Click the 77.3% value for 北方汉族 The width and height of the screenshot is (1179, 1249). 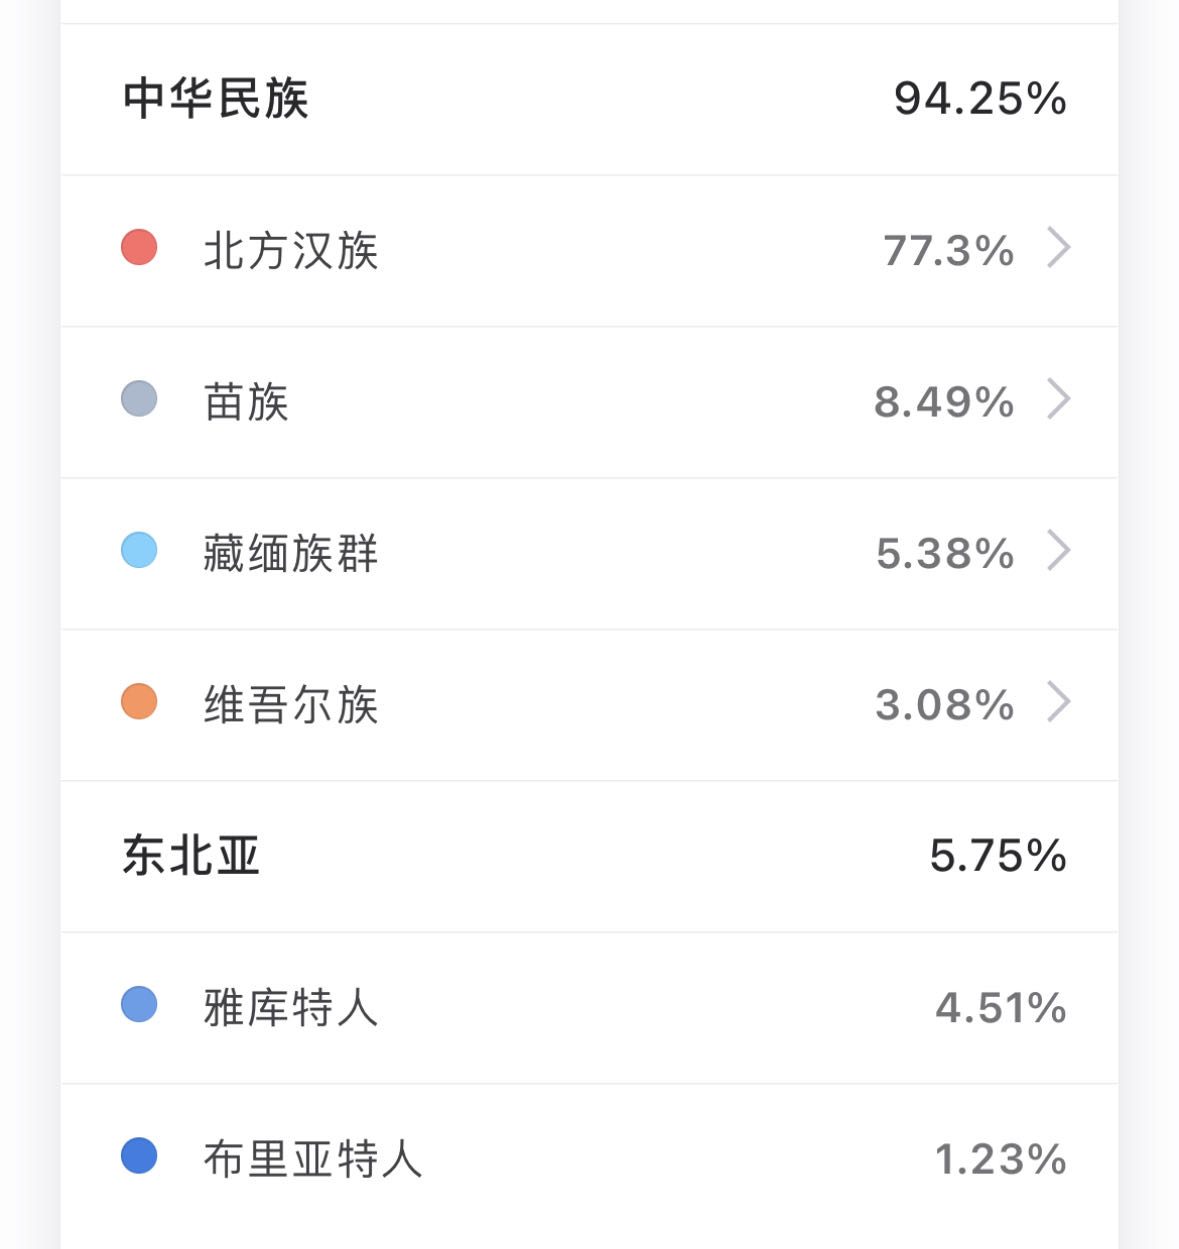point(949,250)
